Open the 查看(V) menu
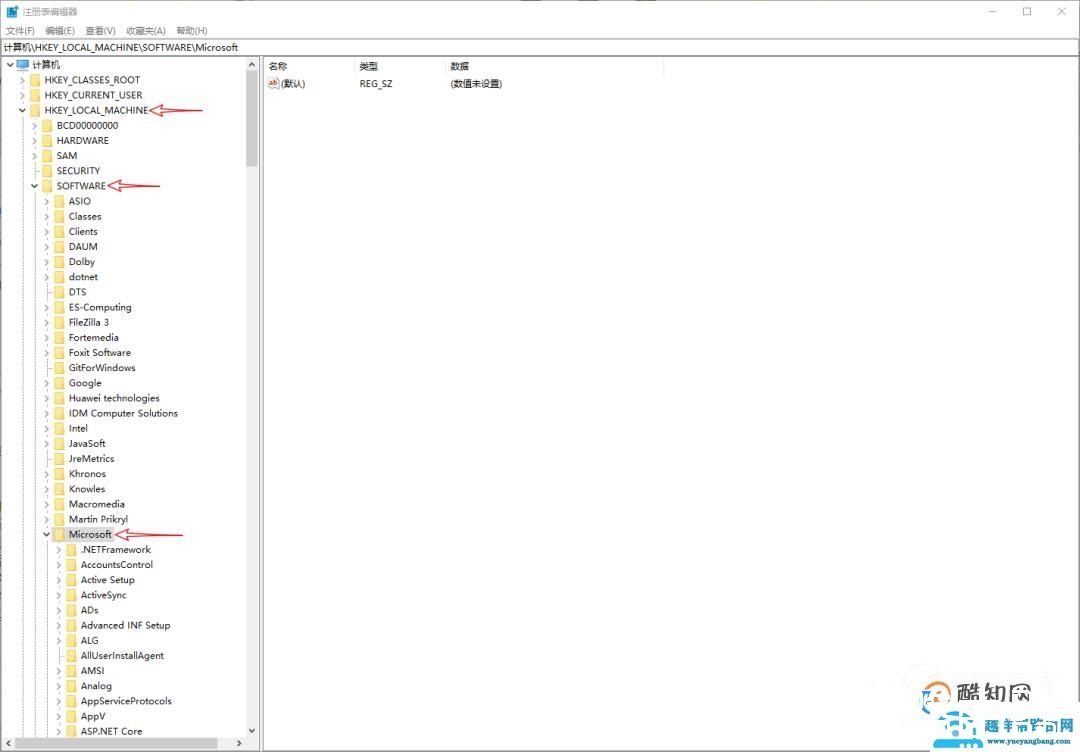 (x=99, y=30)
